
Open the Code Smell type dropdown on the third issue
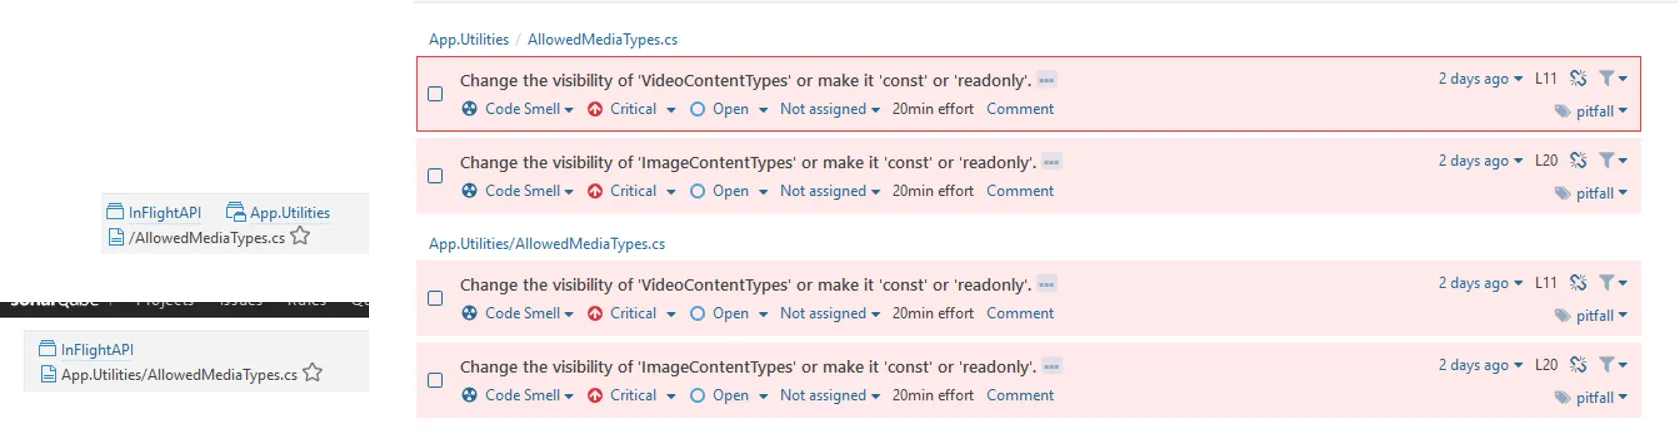pos(517,313)
